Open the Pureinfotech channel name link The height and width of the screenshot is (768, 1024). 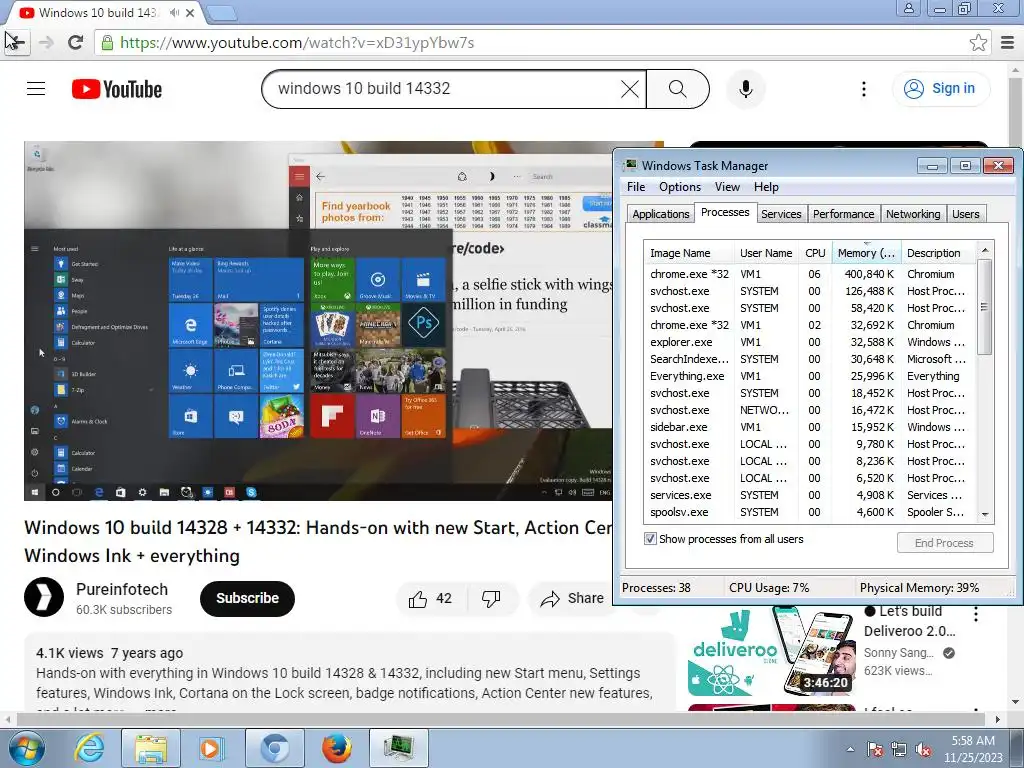point(122,589)
